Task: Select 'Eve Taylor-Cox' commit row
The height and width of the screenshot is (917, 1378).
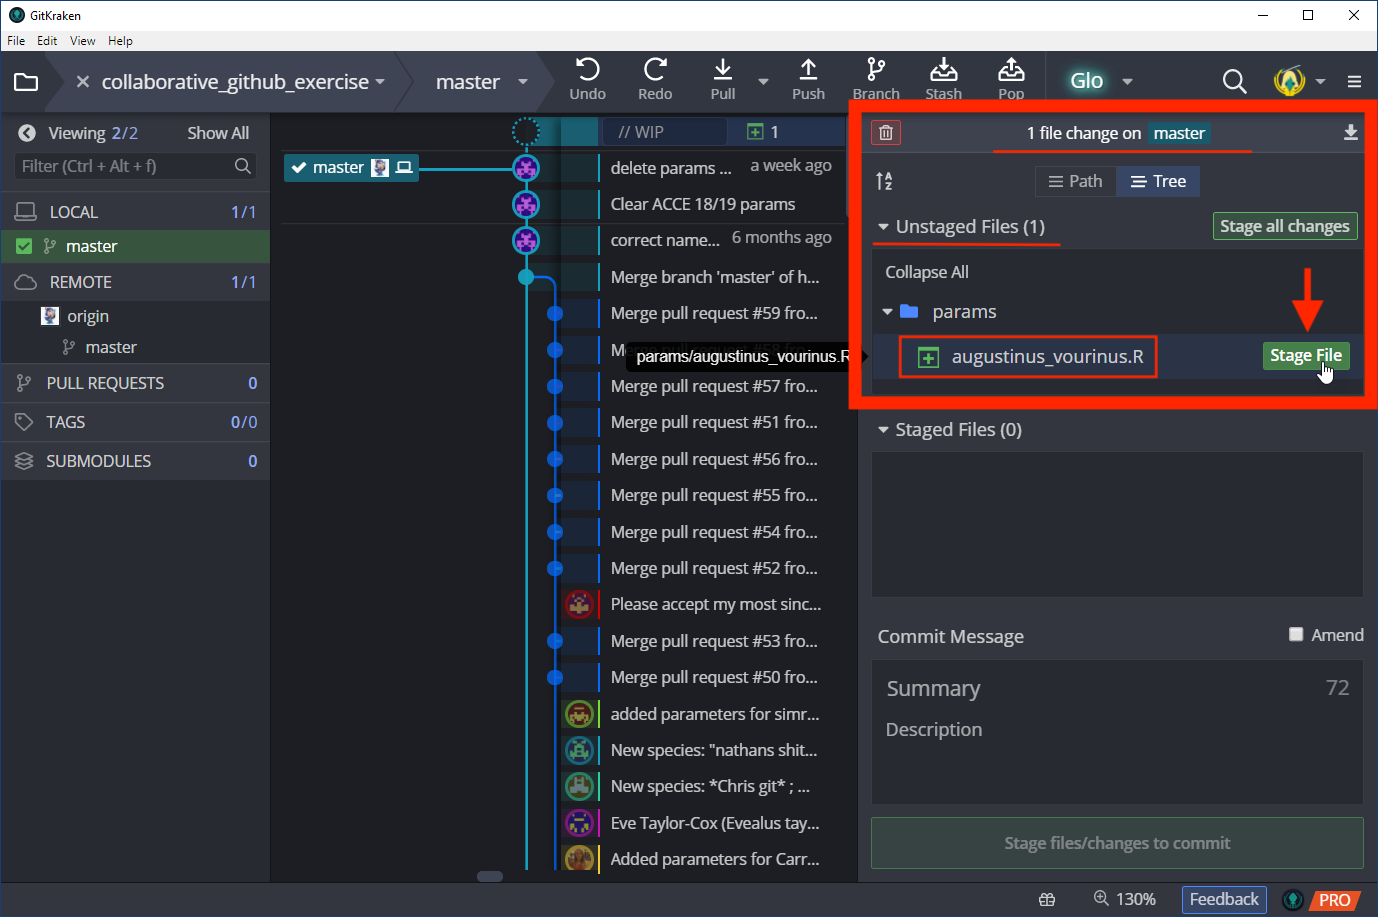Action: tap(715, 823)
